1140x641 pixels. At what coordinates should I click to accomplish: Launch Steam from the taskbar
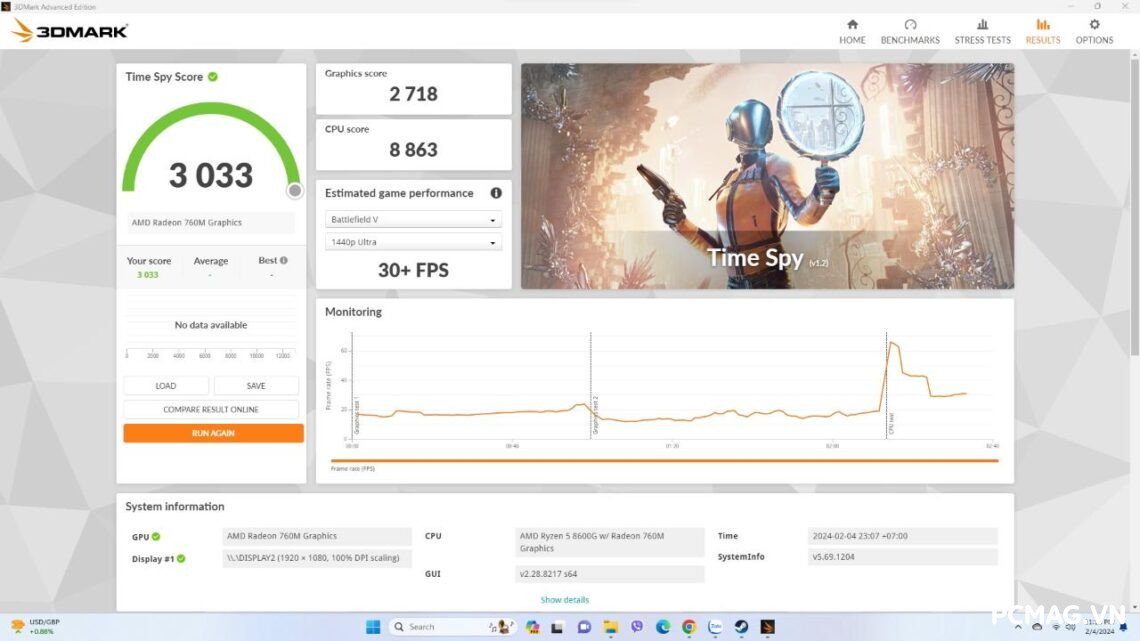point(739,628)
